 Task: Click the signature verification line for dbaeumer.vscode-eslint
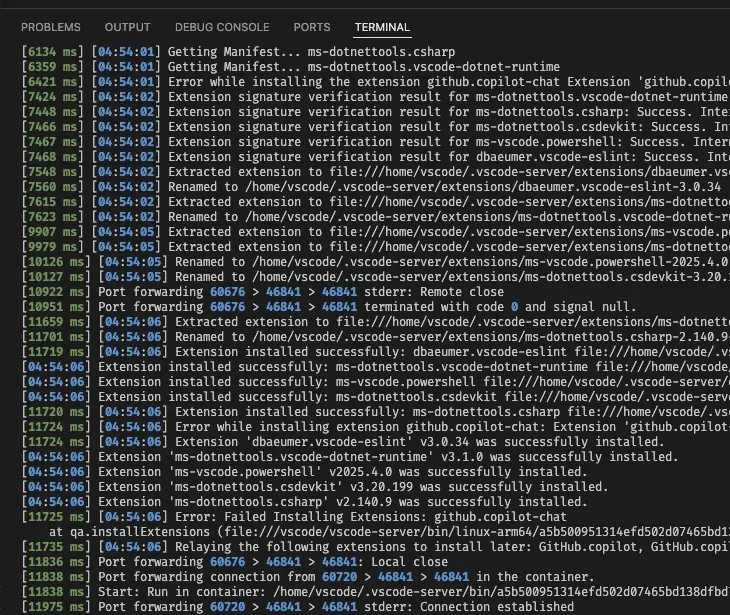click(x=376, y=157)
